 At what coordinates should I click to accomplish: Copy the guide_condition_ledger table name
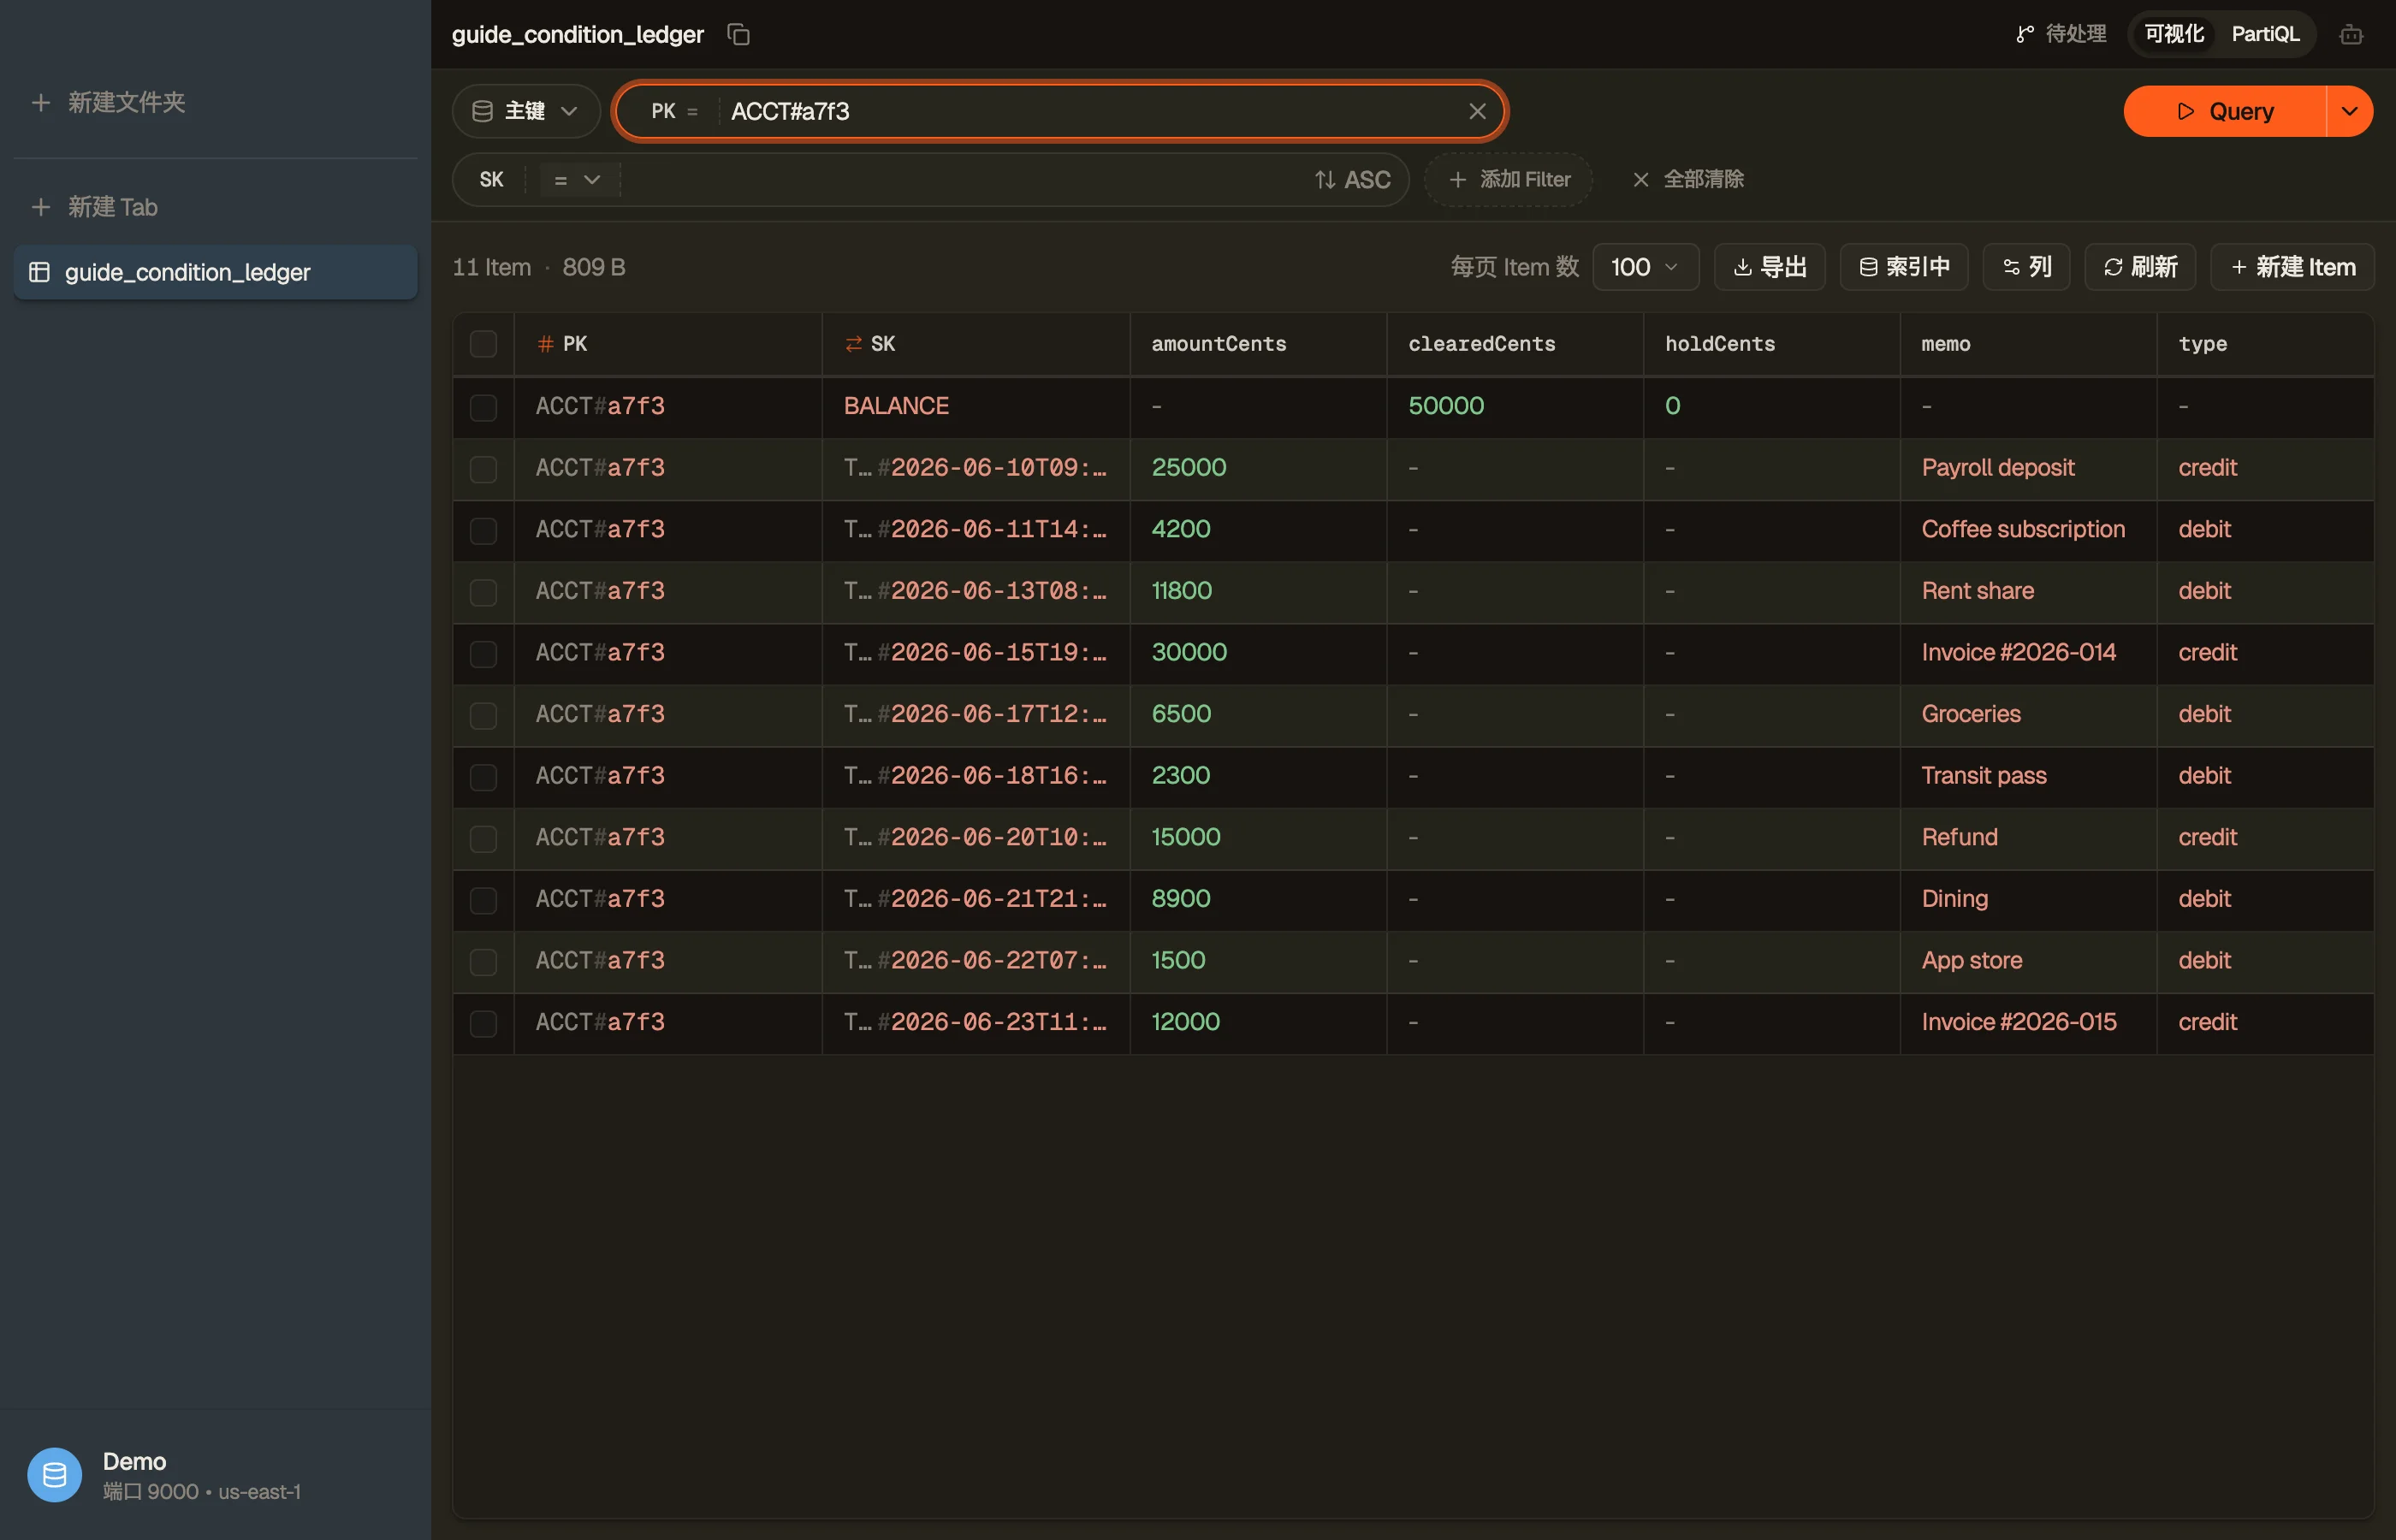click(738, 34)
